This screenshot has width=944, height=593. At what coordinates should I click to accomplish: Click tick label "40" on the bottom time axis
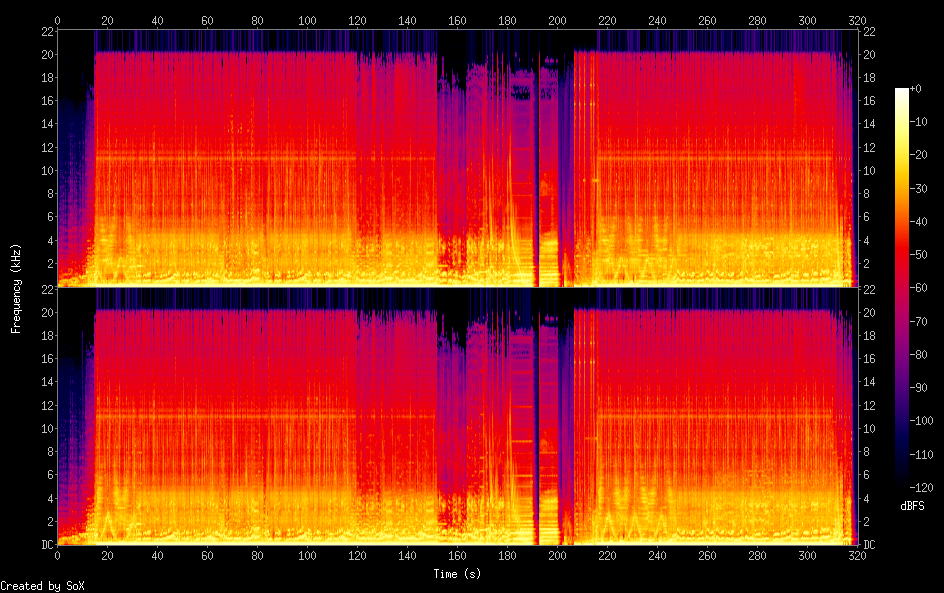[x=157, y=555]
